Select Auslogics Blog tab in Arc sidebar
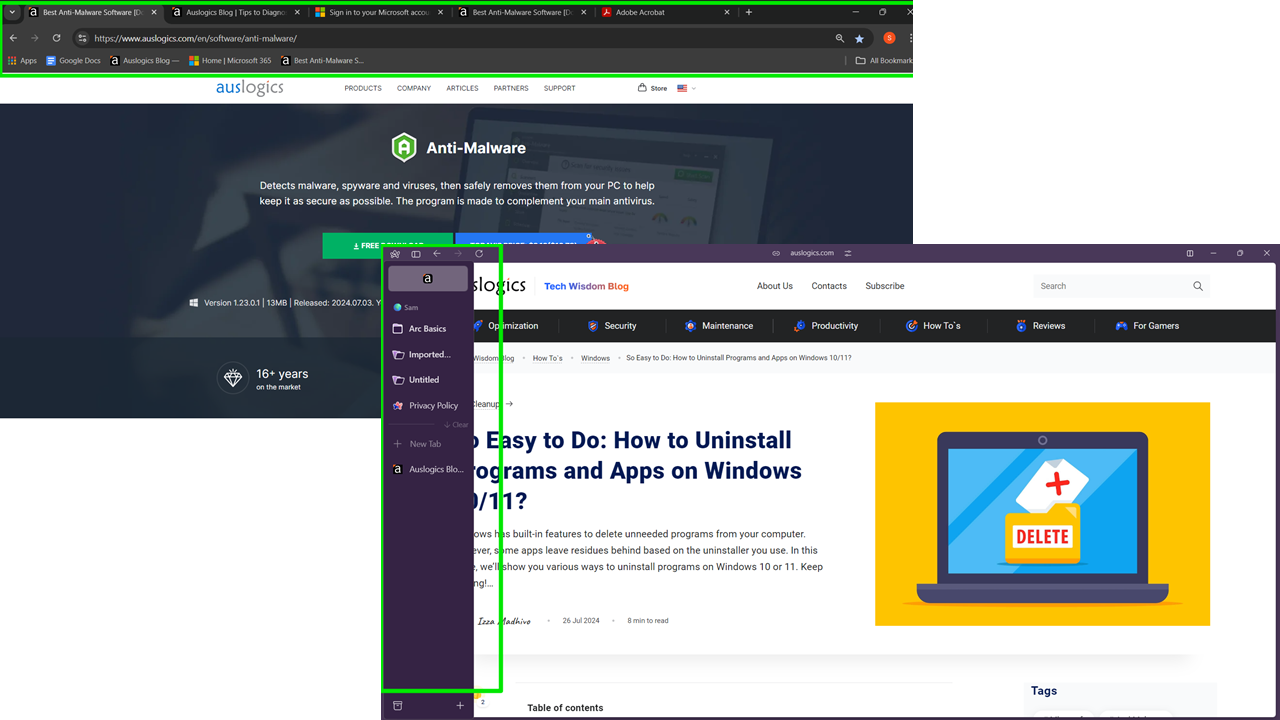Image resolution: width=1280 pixels, height=720 pixels. click(428, 469)
